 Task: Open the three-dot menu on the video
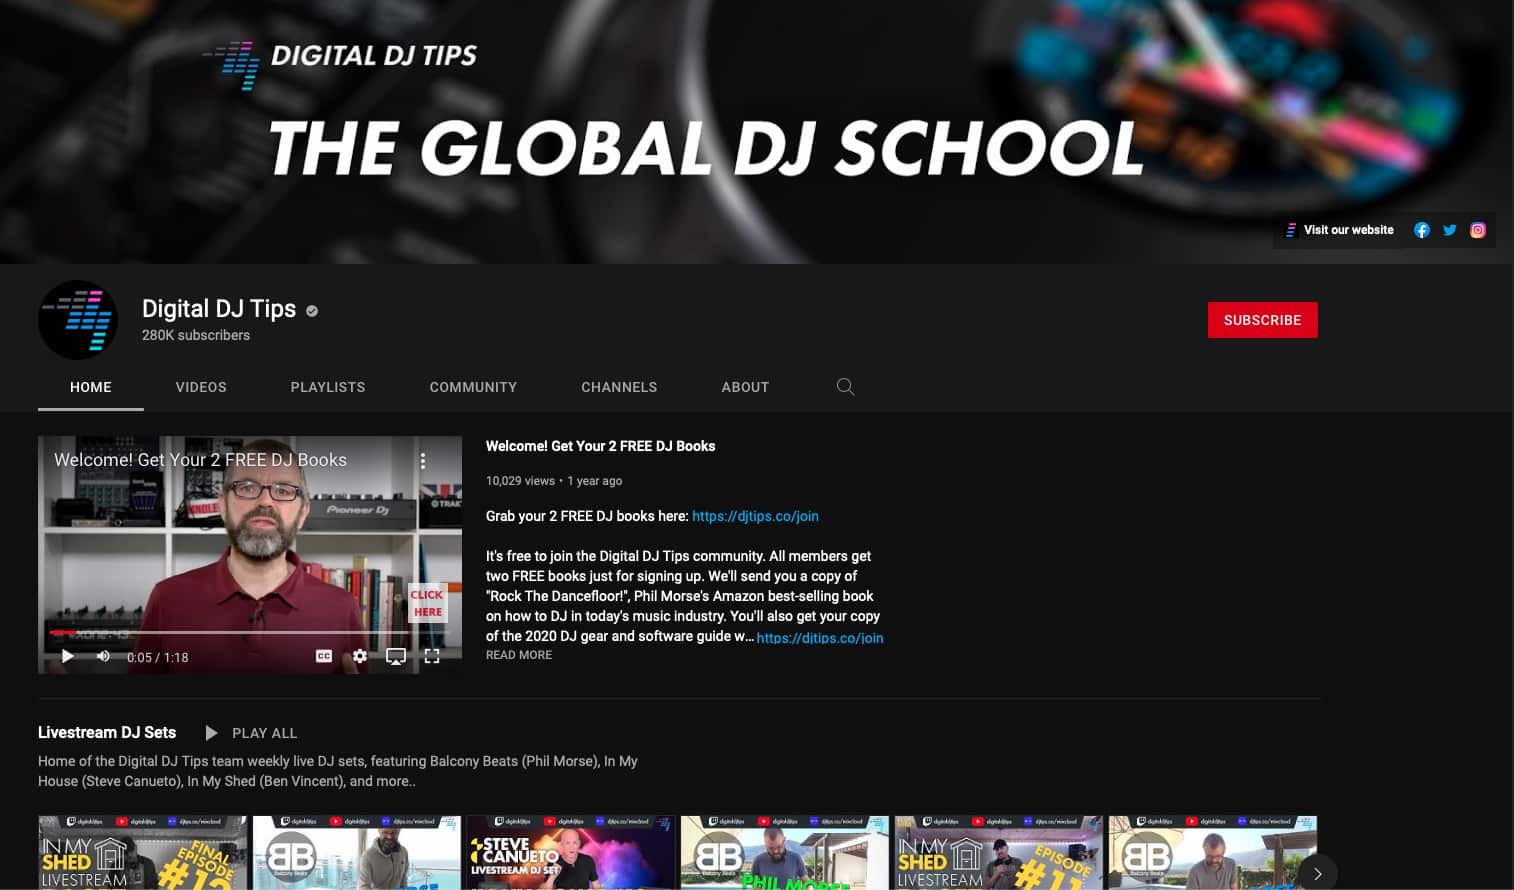(422, 460)
